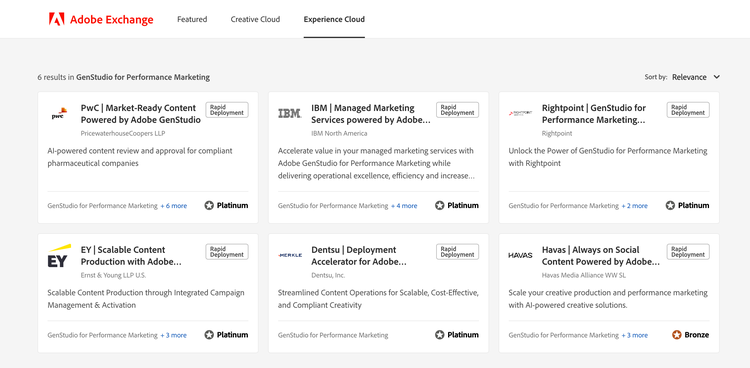This screenshot has width=750, height=368.
Task: Open the PwC logo thumbnail
Action: 59,114
